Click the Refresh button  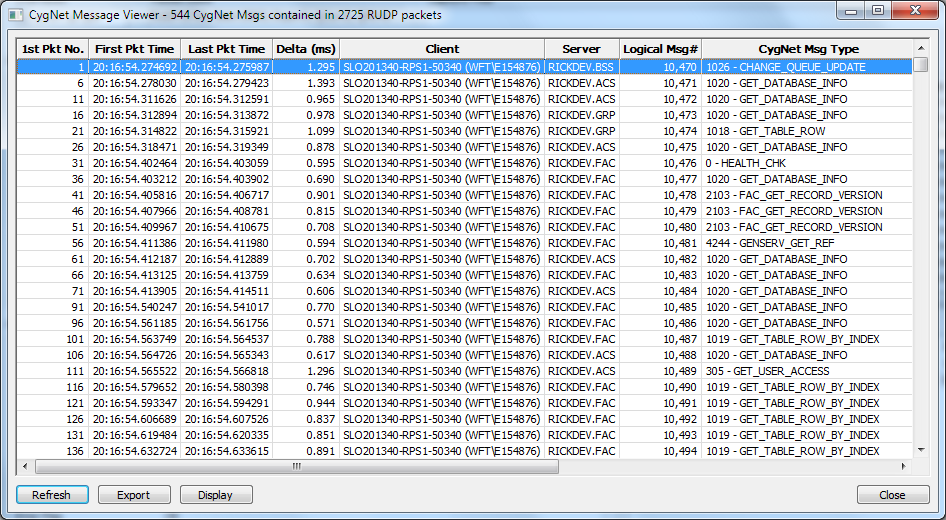tap(52, 495)
